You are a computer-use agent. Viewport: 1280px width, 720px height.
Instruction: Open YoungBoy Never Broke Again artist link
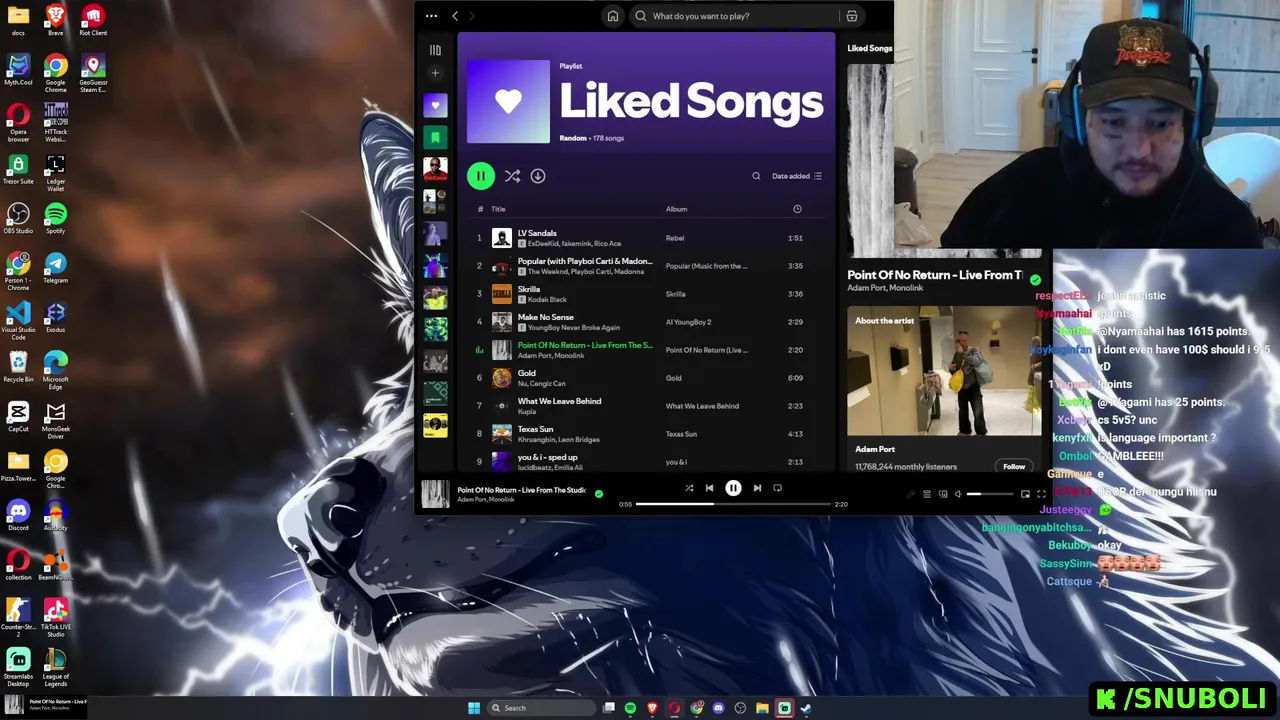(x=573, y=328)
